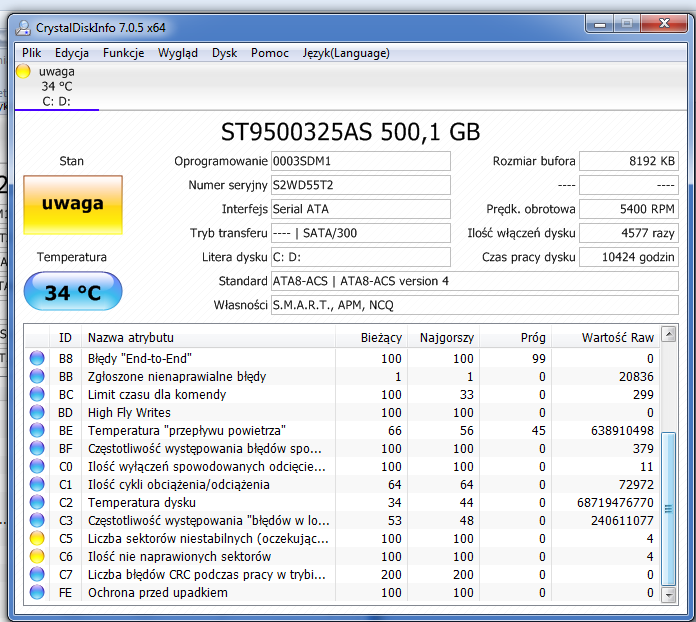Click the blue status icon for attribute C3
This screenshot has width=696, height=622.
(37, 520)
